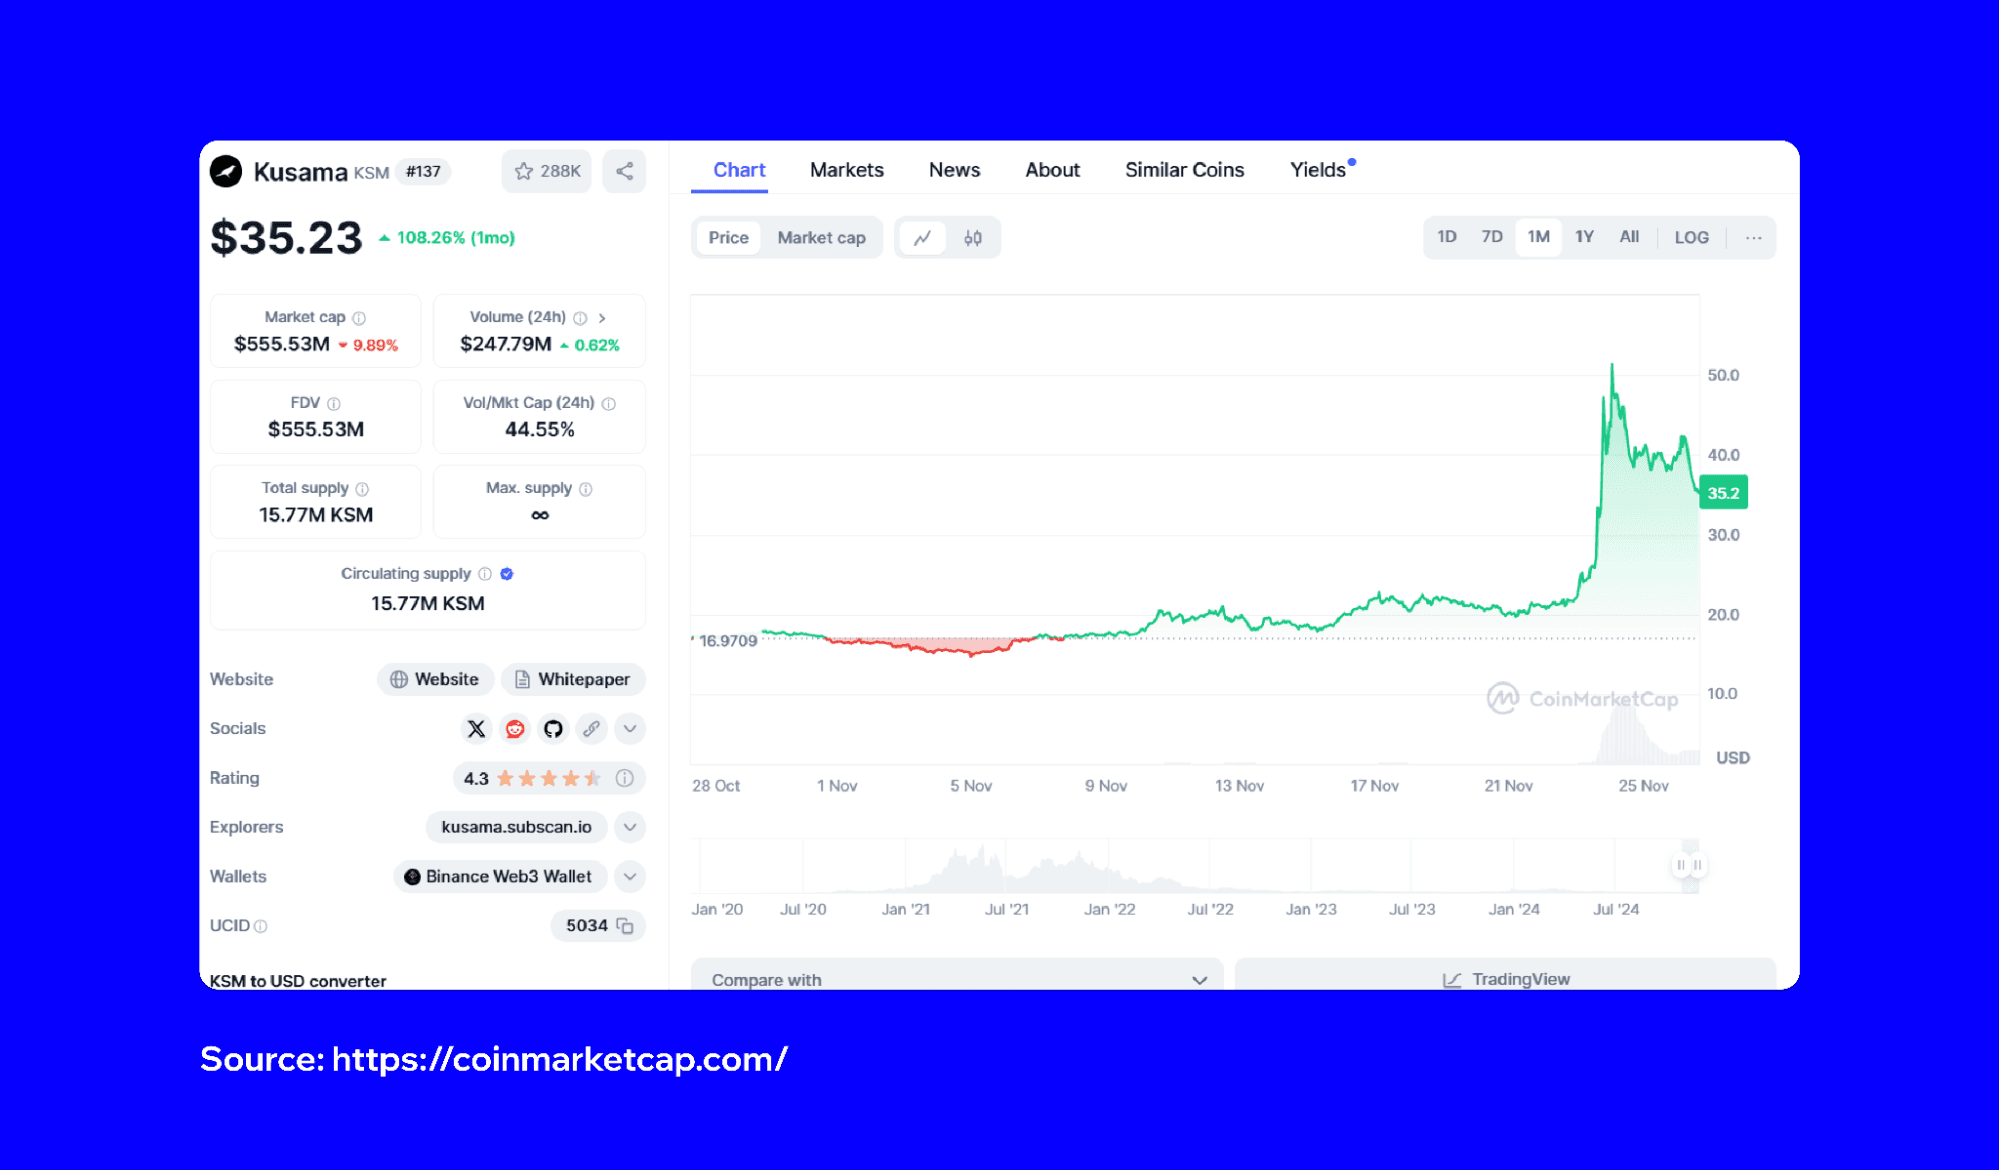Toggle LOG scale on chart
This screenshot has height=1171, width=1999.
(x=1691, y=238)
